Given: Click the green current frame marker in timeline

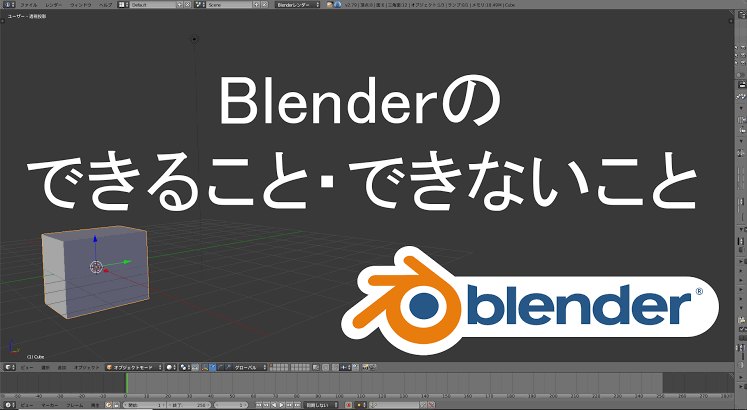Looking at the screenshot, I should 127,383.
